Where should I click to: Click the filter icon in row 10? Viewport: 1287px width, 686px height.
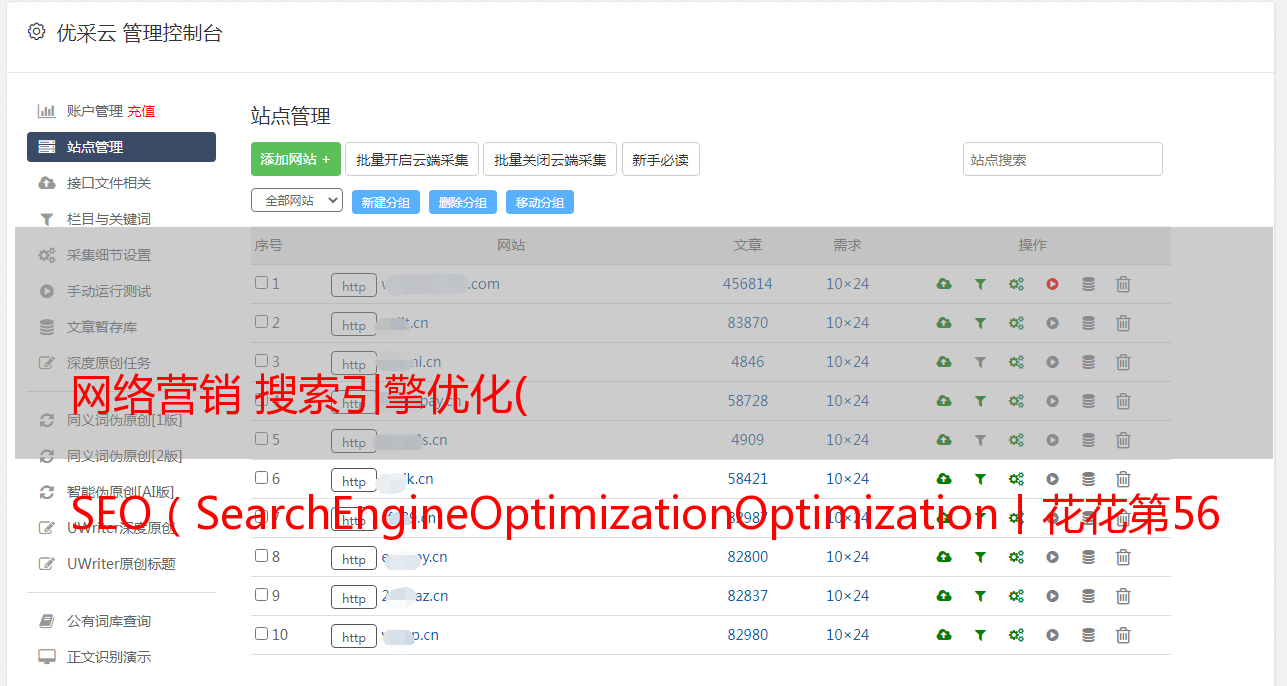[980, 635]
